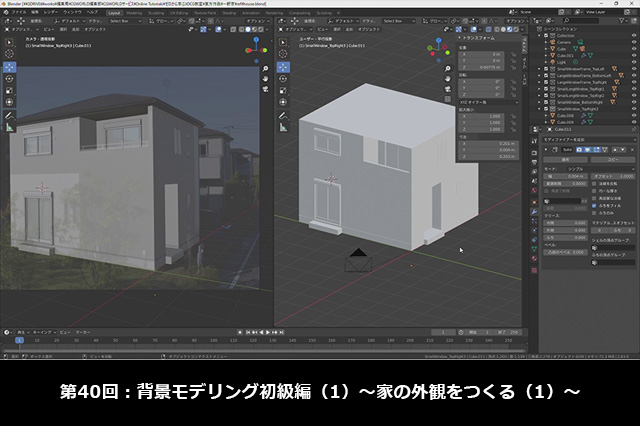Toggle SmallWindow_BottomRight collection checkbox
The width and height of the screenshot is (640, 426).
click(x=546, y=102)
